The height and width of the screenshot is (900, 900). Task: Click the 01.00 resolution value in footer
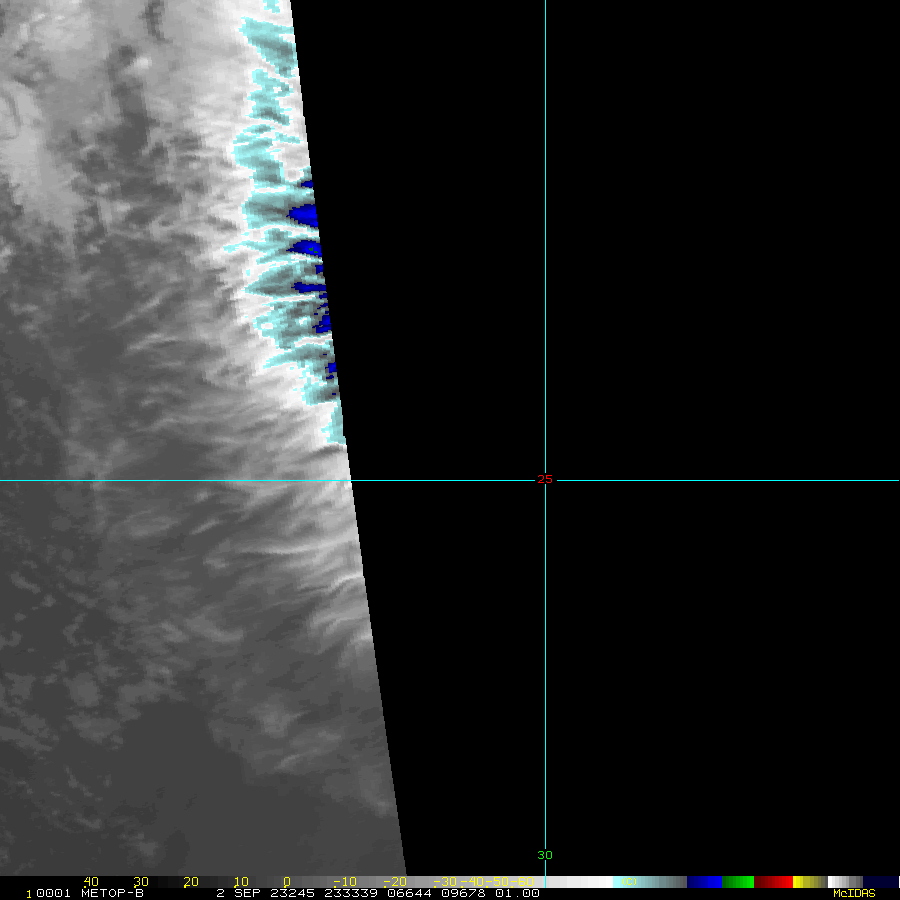tap(519, 893)
